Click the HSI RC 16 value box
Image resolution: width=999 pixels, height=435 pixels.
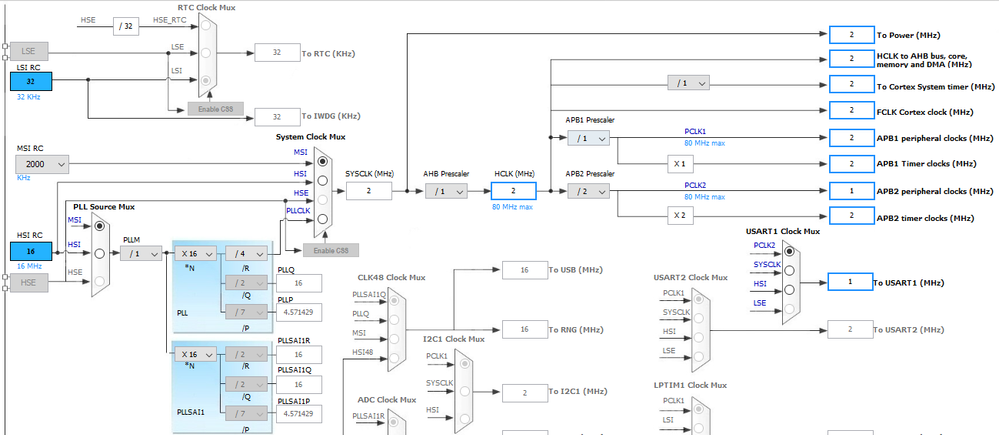click(31, 252)
